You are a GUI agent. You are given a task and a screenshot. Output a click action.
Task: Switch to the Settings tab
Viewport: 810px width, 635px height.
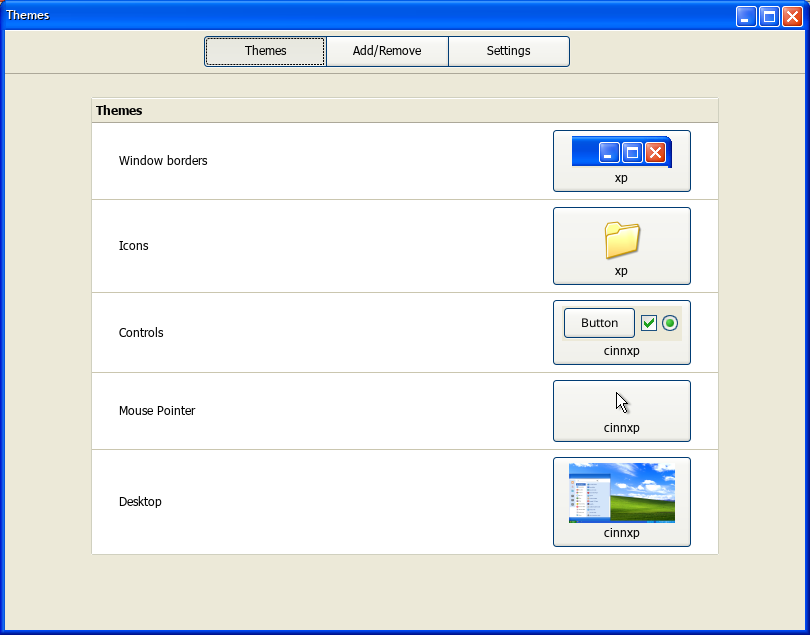point(509,51)
